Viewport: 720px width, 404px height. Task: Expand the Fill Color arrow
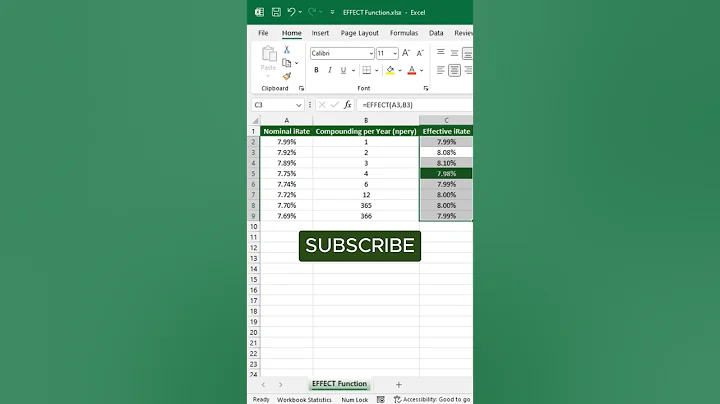coord(400,70)
